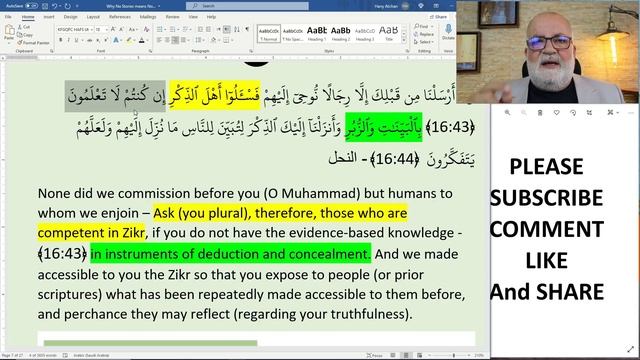Click the zoom-in magnifier in side panel
Image resolution: width=640 pixels, height=360 pixels.
coord(507,113)
